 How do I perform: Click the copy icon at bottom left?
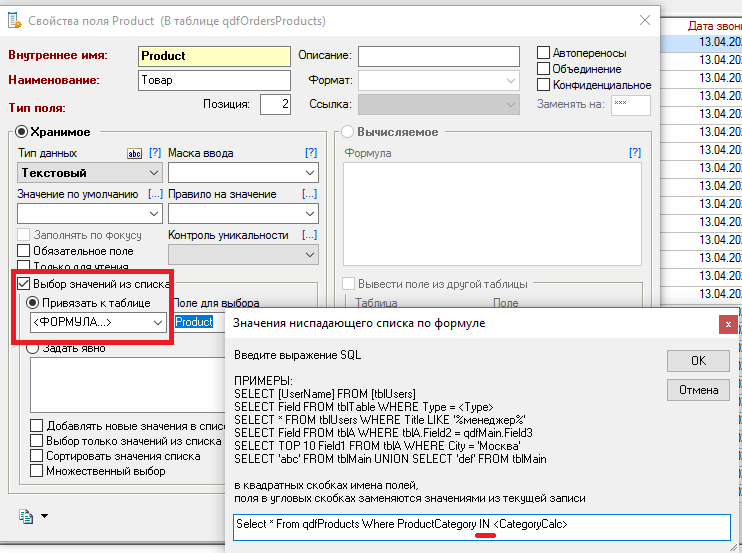tap(25, 515)
